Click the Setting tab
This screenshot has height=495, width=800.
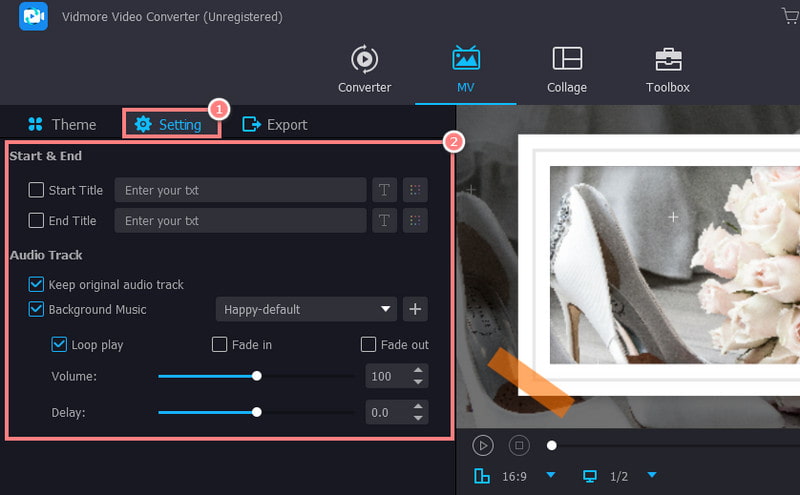(169, 125)
